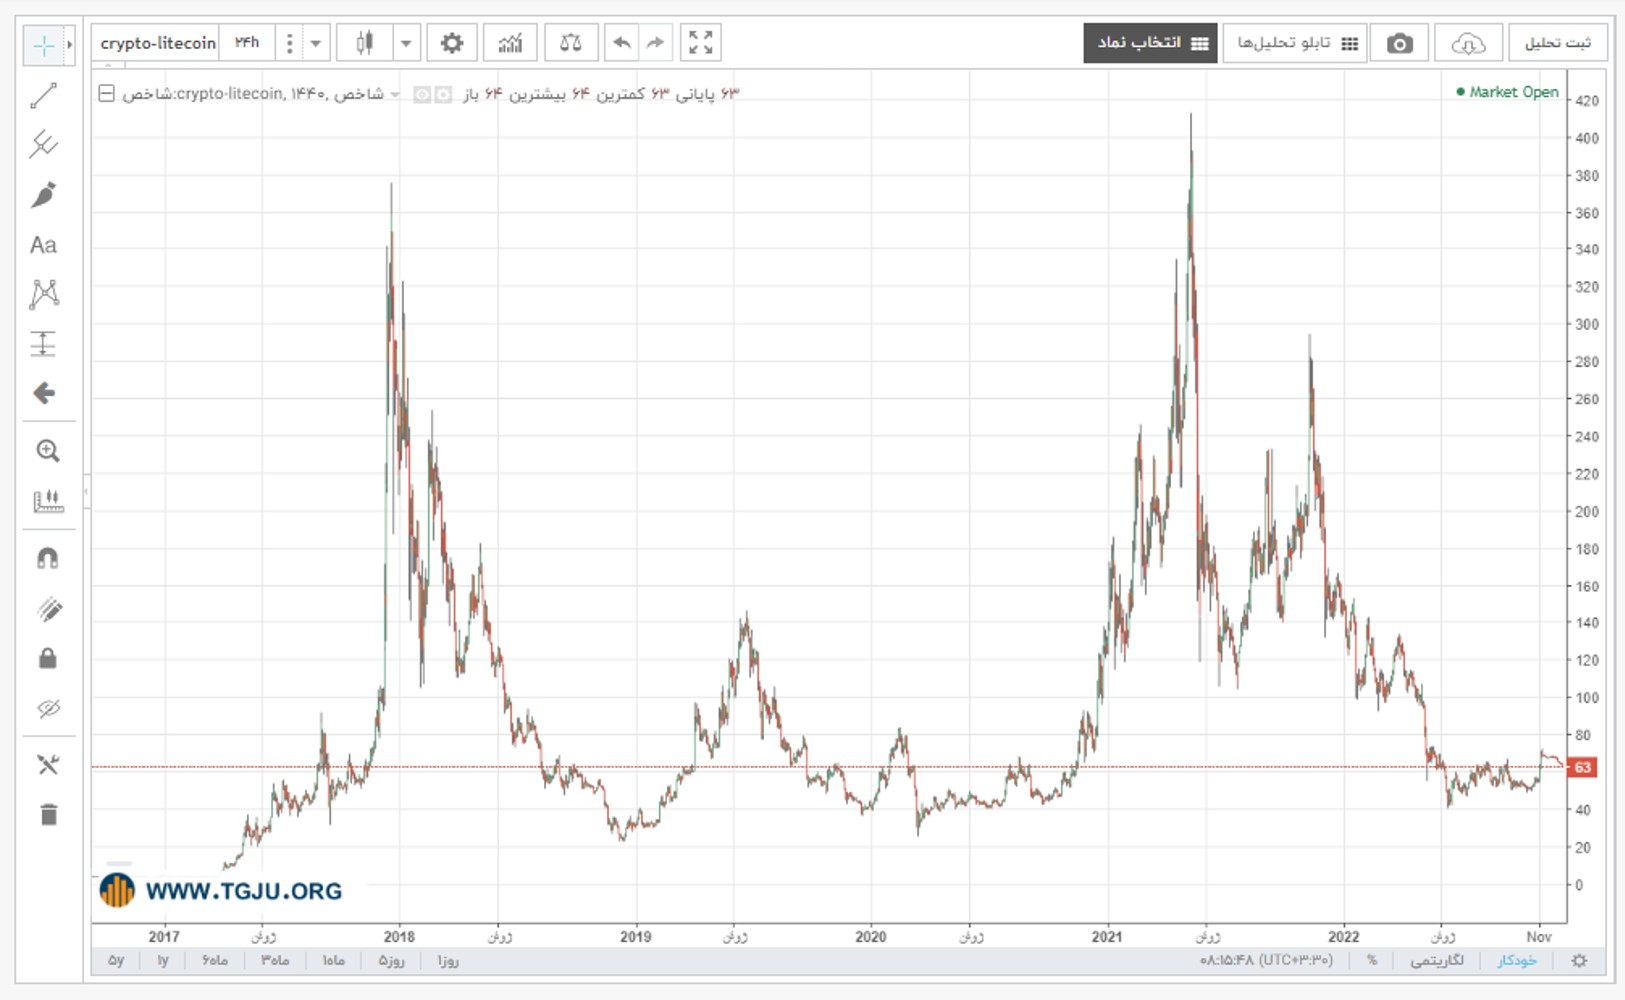Click the ثبت تحلیل submit analysis button
Image resolution: width=1625 pixels, height=1000 pixels.
click(x=1557, y=43)
